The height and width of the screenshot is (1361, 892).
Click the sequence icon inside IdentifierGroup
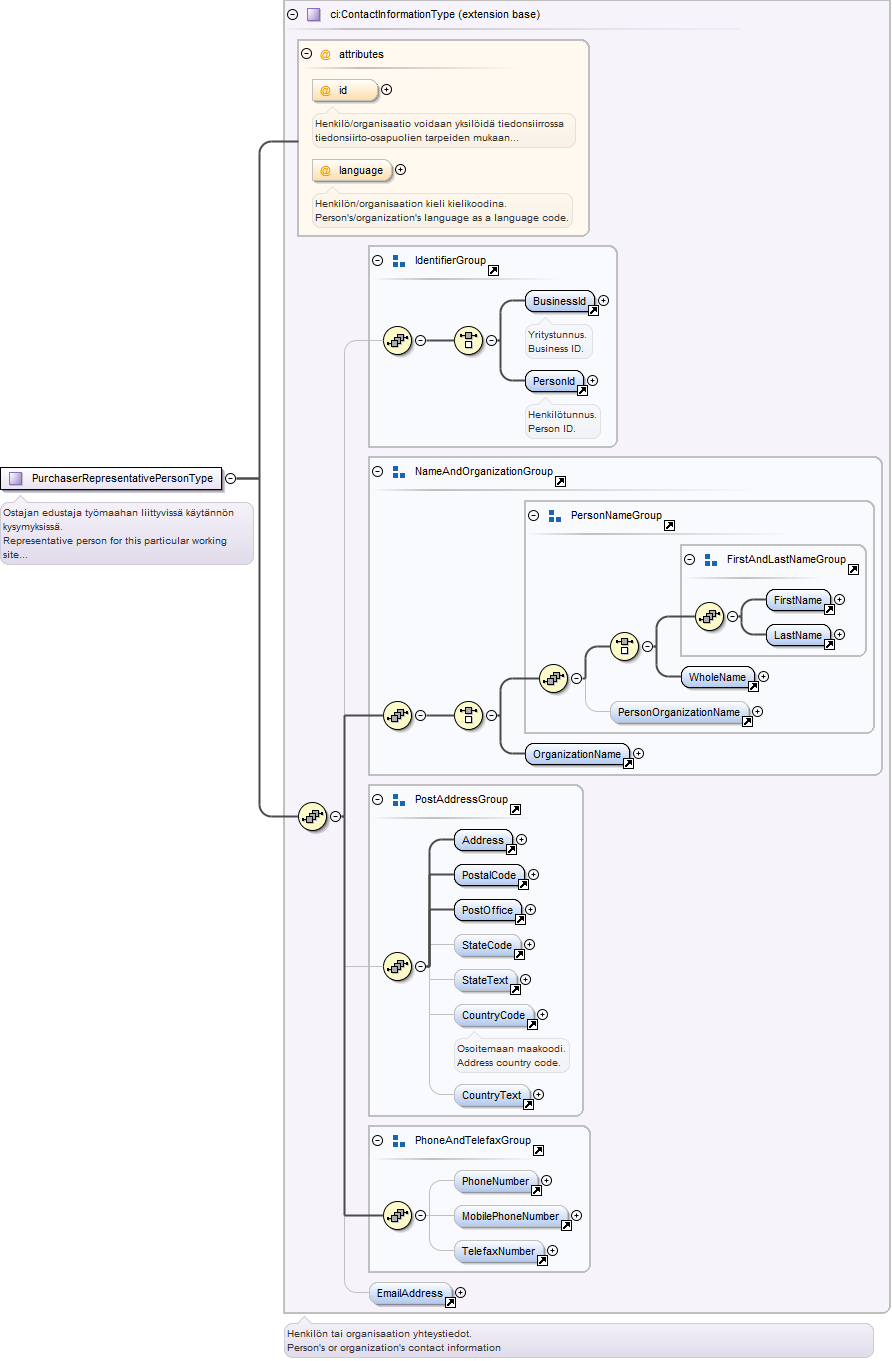(398, 340)
